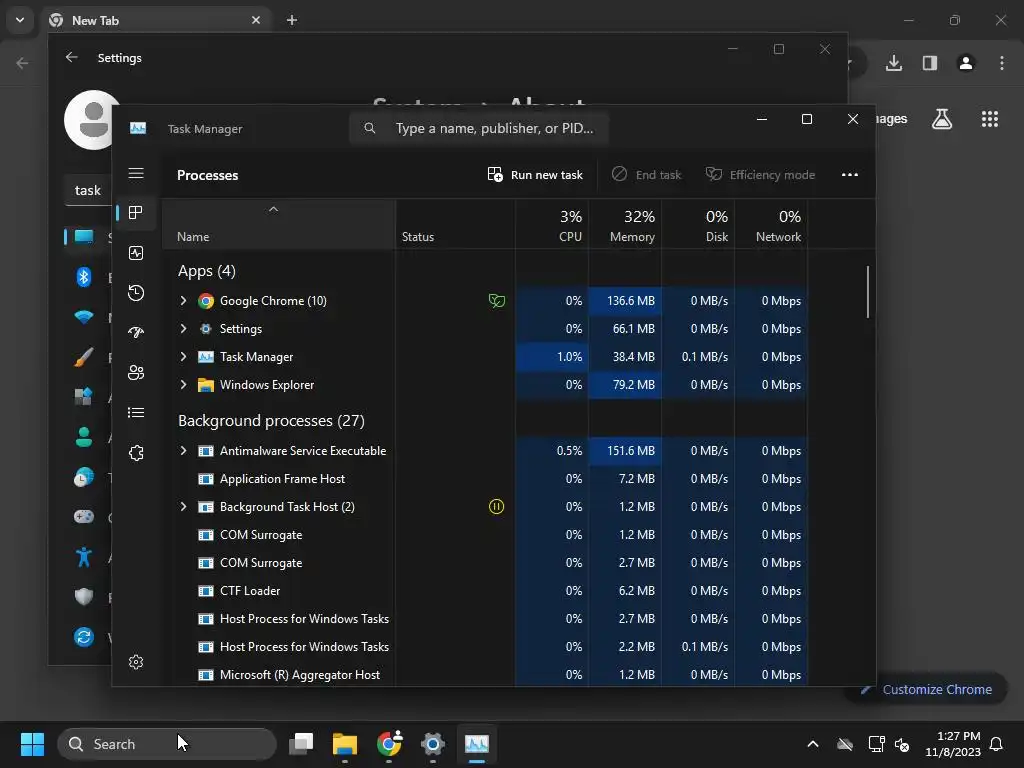Sort processes by Disk column header

click(698, 224)
